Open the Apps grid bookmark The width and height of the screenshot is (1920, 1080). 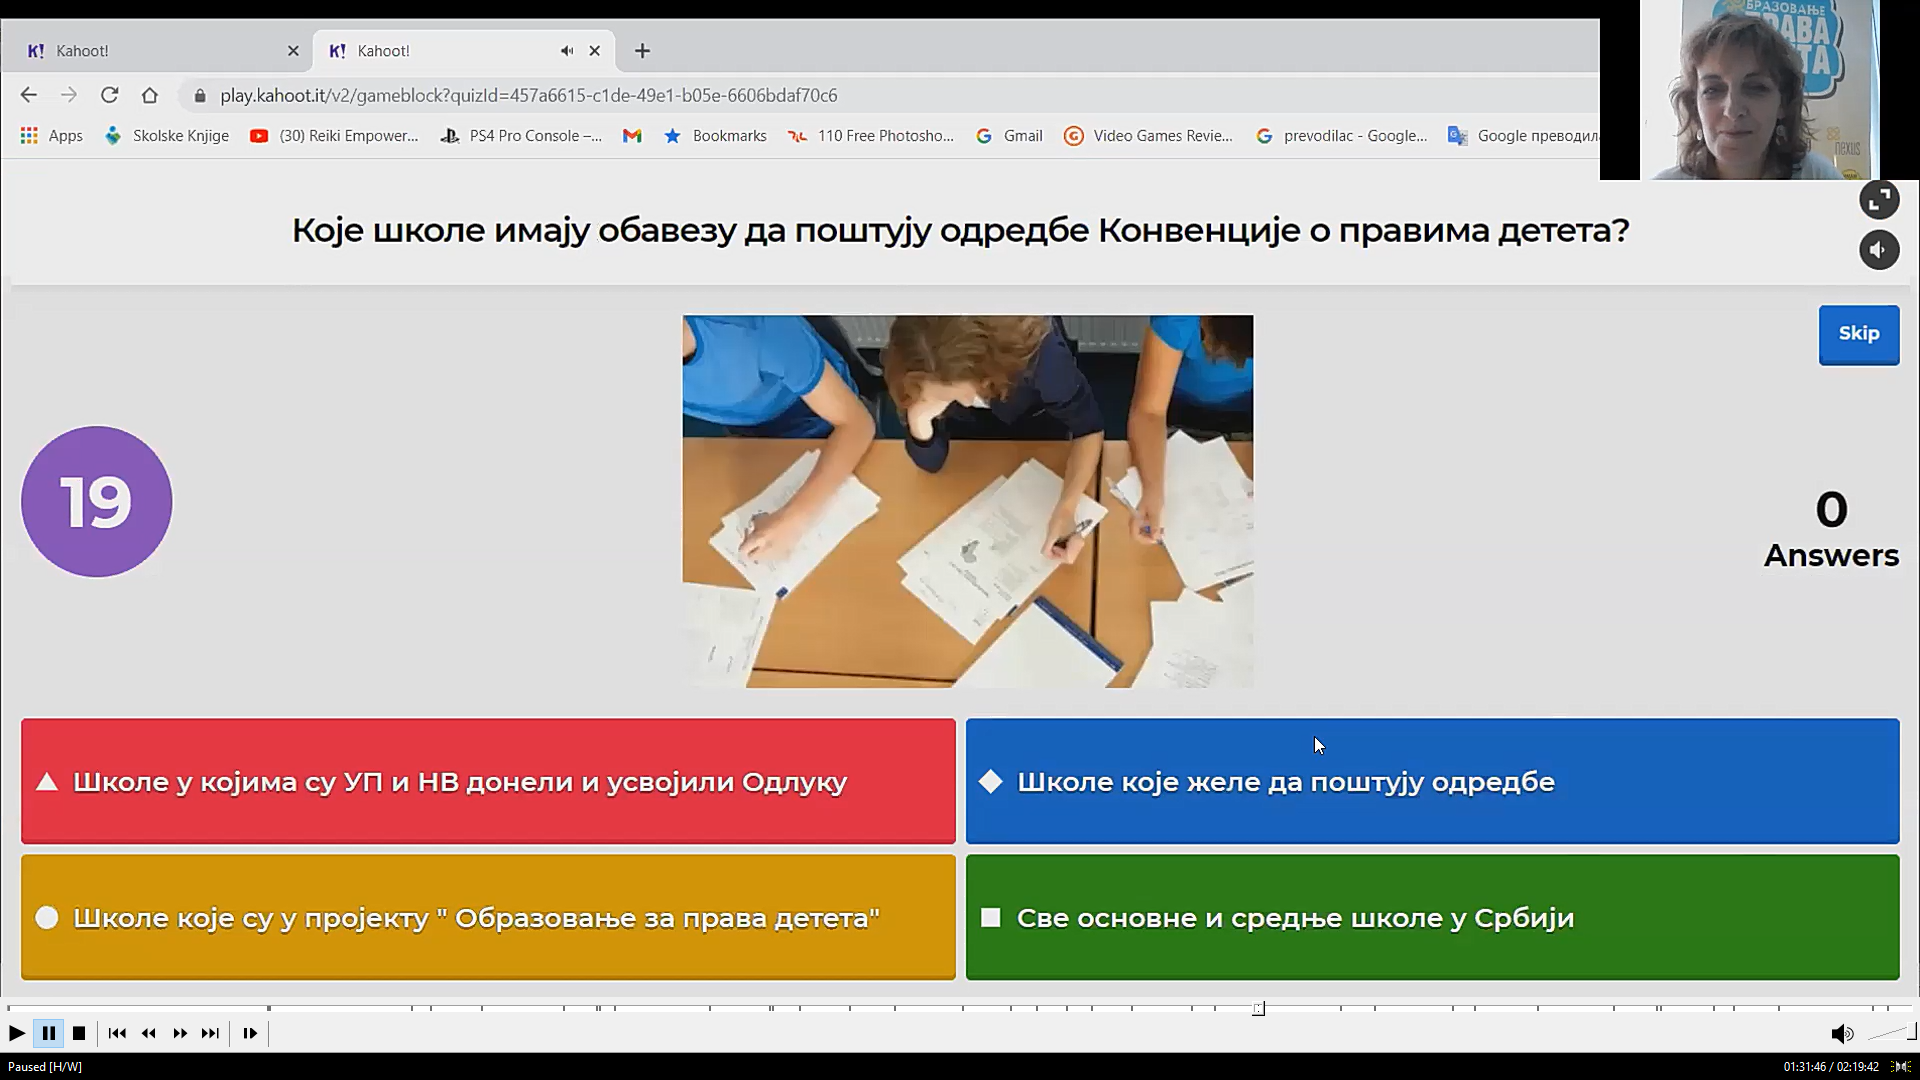point(51,136)
